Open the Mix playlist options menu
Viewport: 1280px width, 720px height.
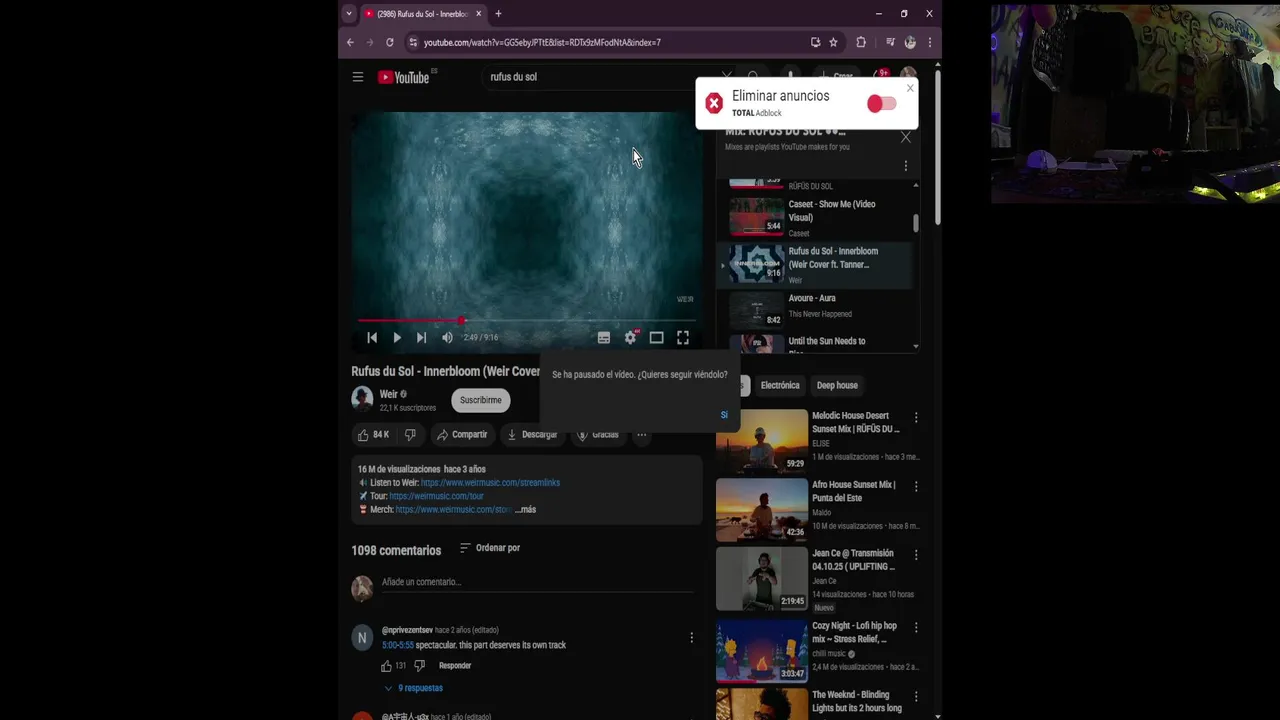(906, 166)
